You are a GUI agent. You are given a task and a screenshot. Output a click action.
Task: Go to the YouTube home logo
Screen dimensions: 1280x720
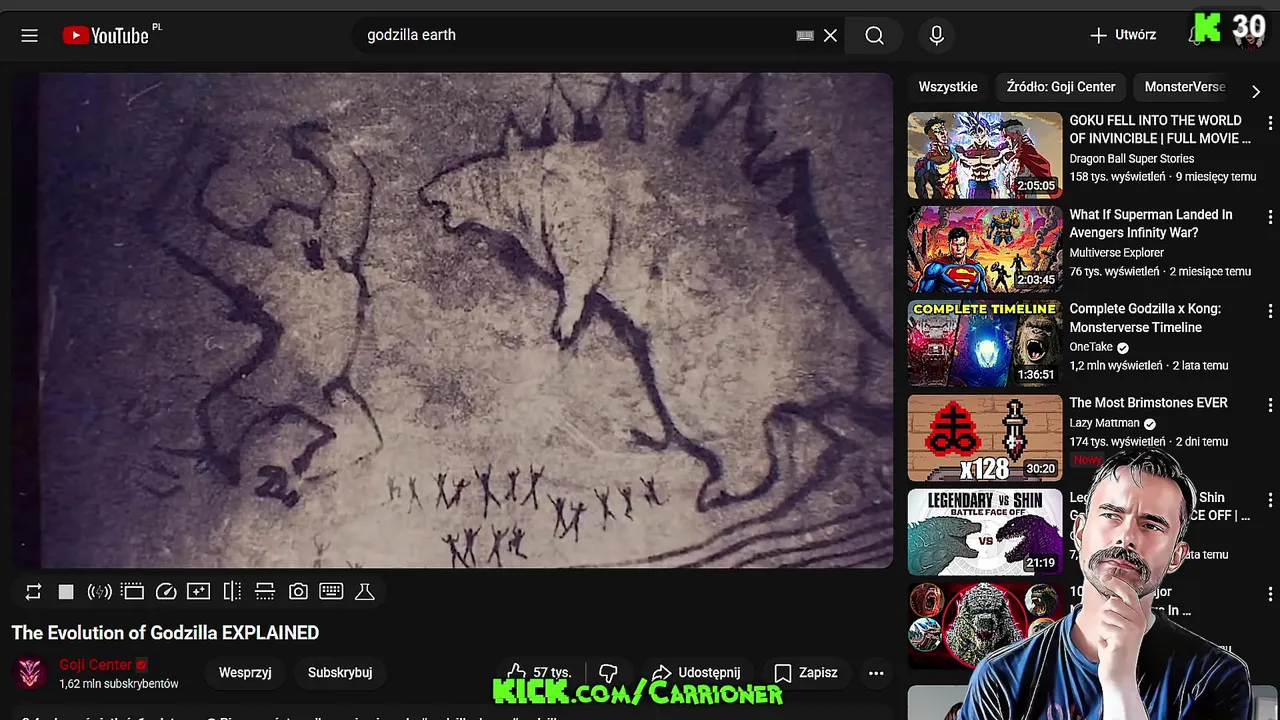pyautogui.click(x=105, y=35)
